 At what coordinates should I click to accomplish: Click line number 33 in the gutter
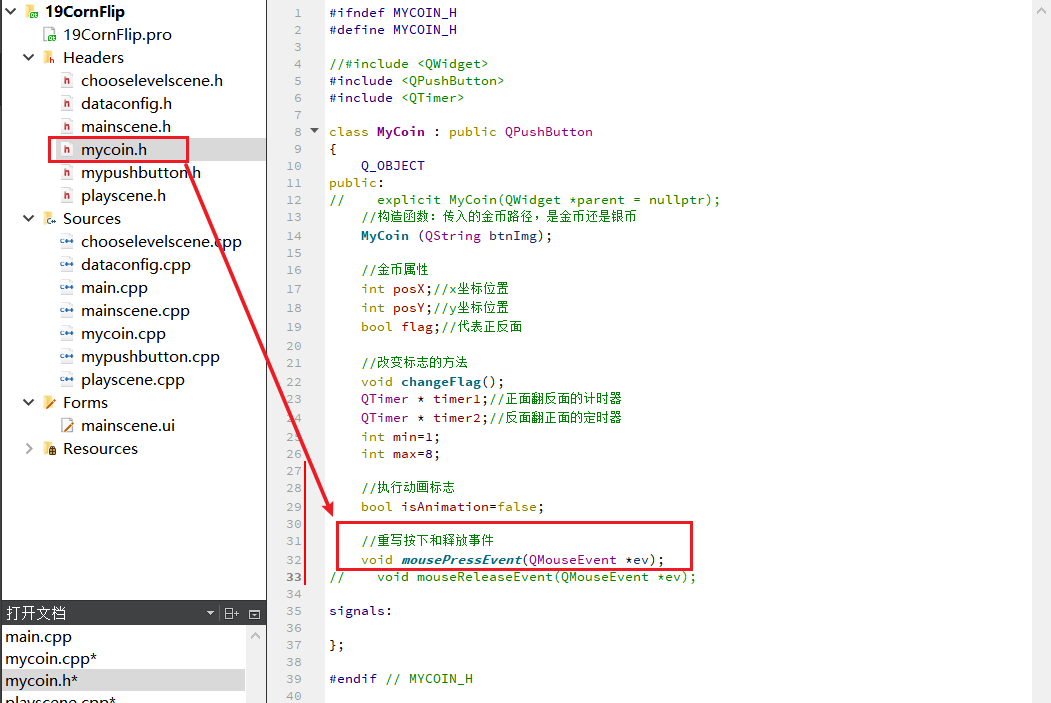coord(294,577)
